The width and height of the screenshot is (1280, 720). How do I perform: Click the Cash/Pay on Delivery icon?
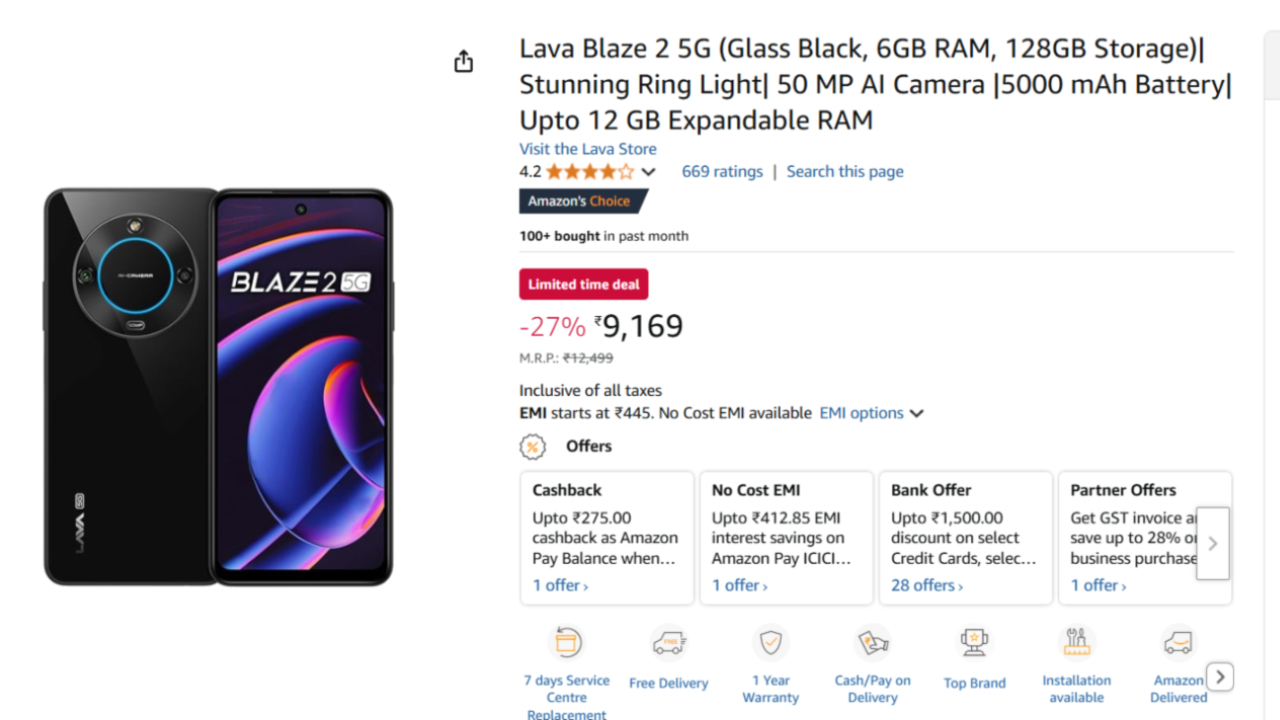click(x=872, y=642)
